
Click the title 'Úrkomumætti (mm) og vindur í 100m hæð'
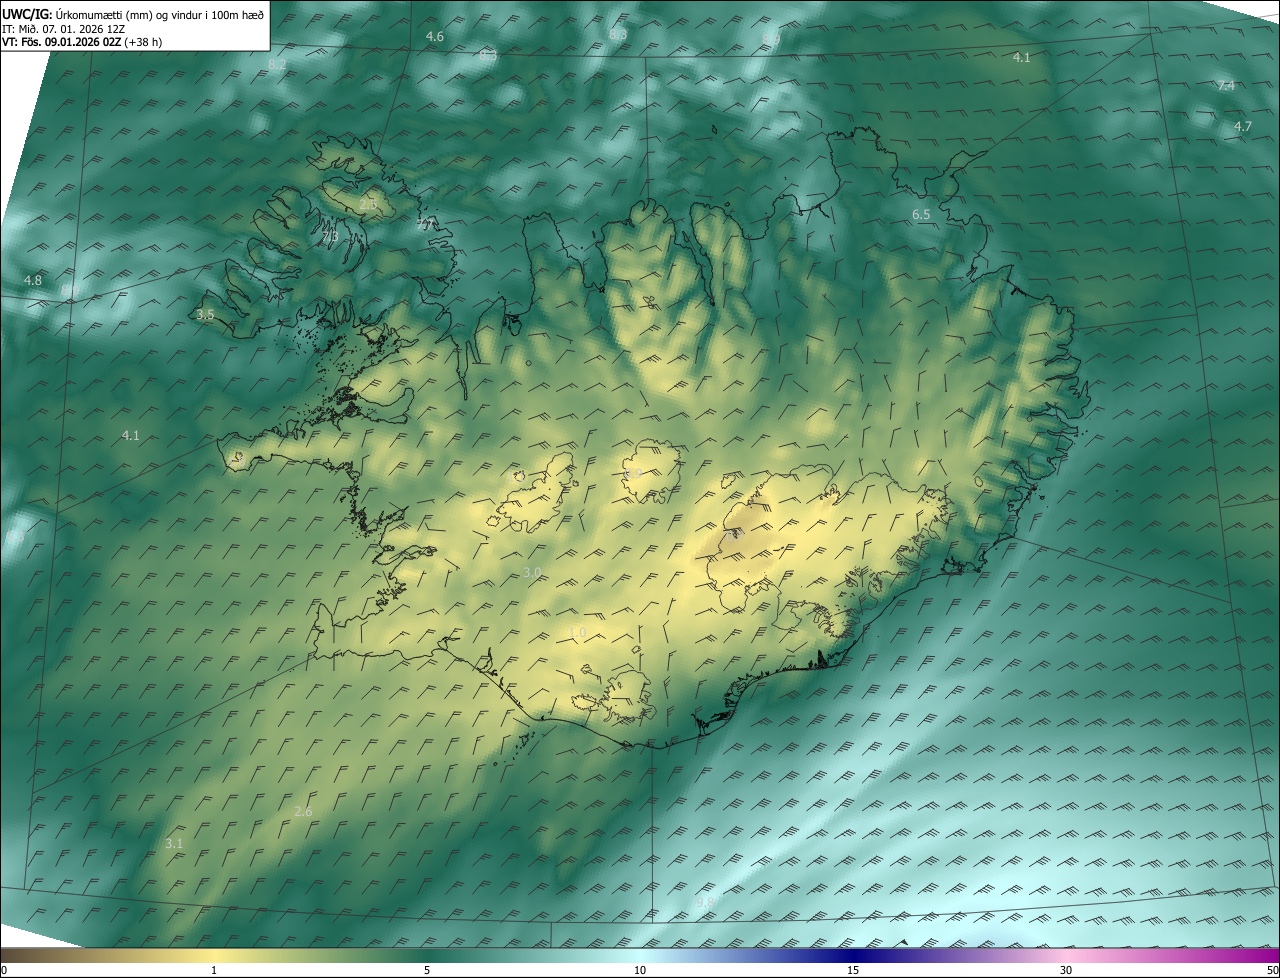[159, 14]
